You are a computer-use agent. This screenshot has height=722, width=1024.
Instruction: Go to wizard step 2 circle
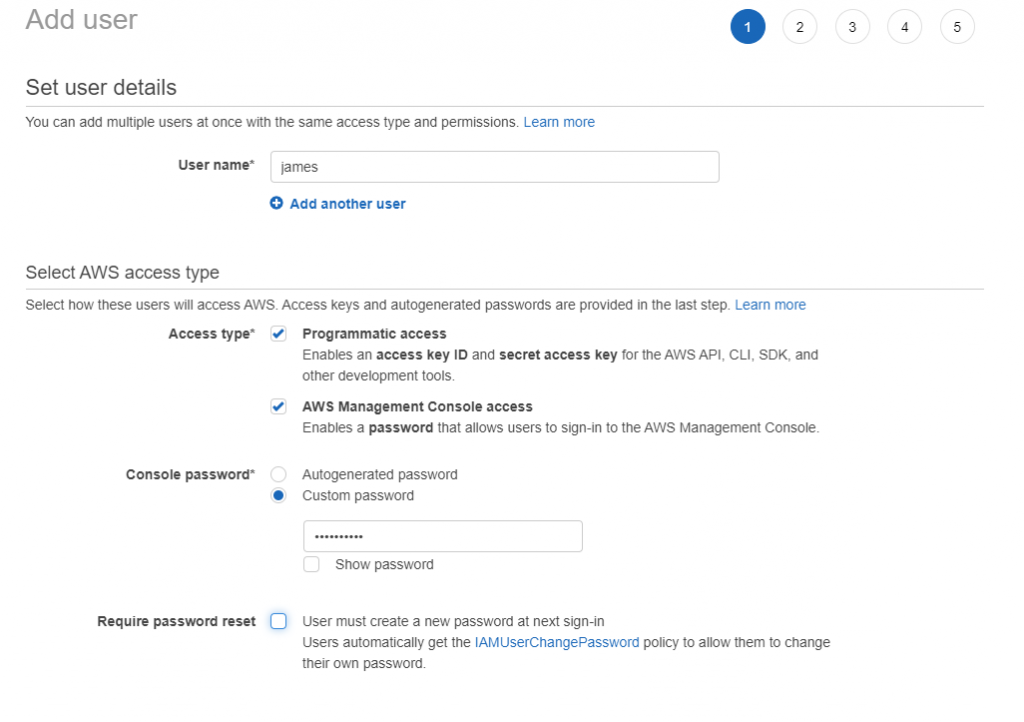point(799,27)
